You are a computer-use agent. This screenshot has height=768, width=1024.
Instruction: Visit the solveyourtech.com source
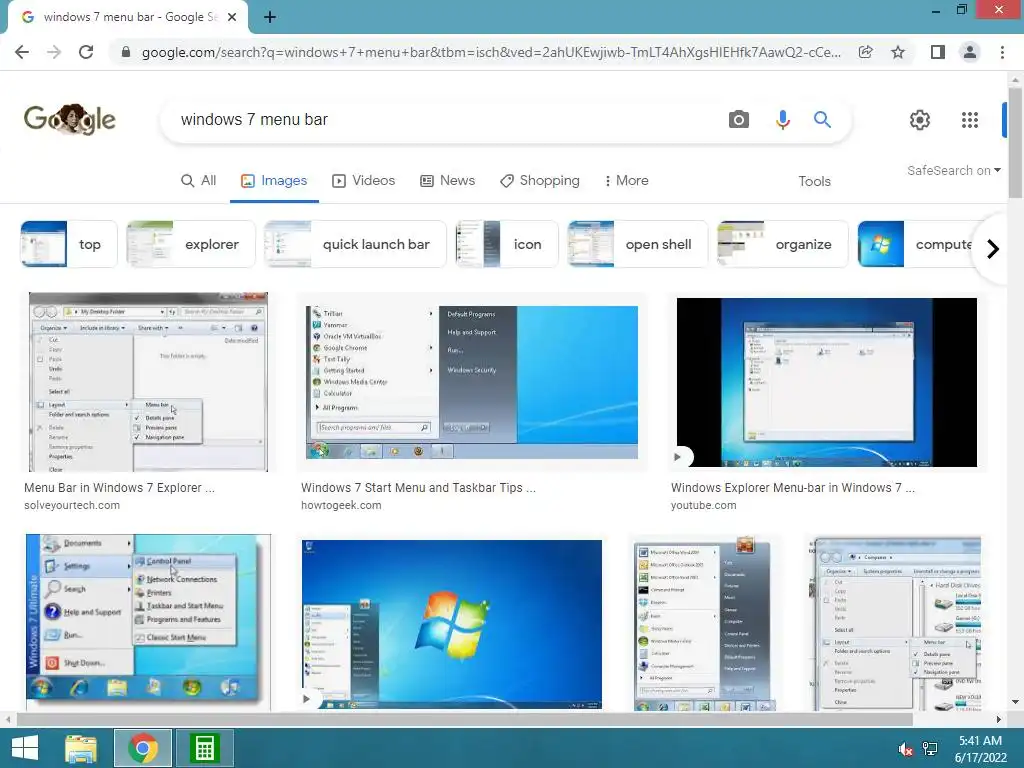tap(72, 505)
